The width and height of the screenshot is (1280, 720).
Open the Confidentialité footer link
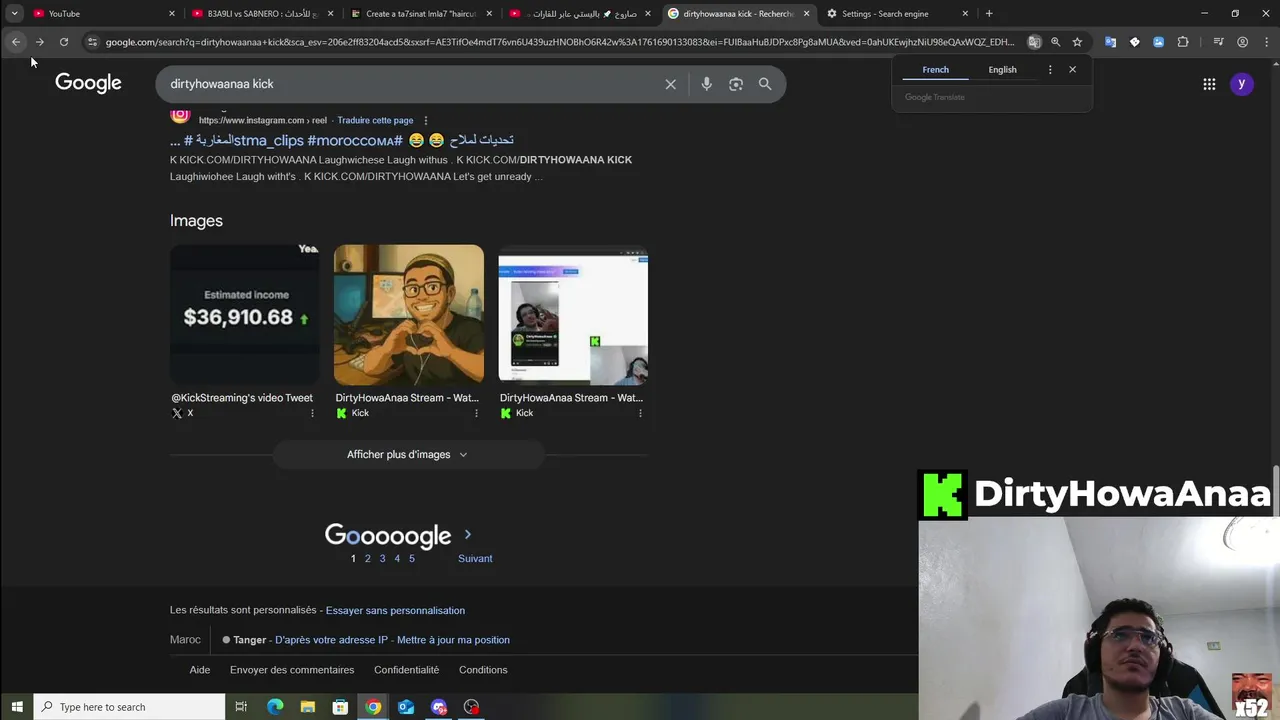[x=406, y=670]
